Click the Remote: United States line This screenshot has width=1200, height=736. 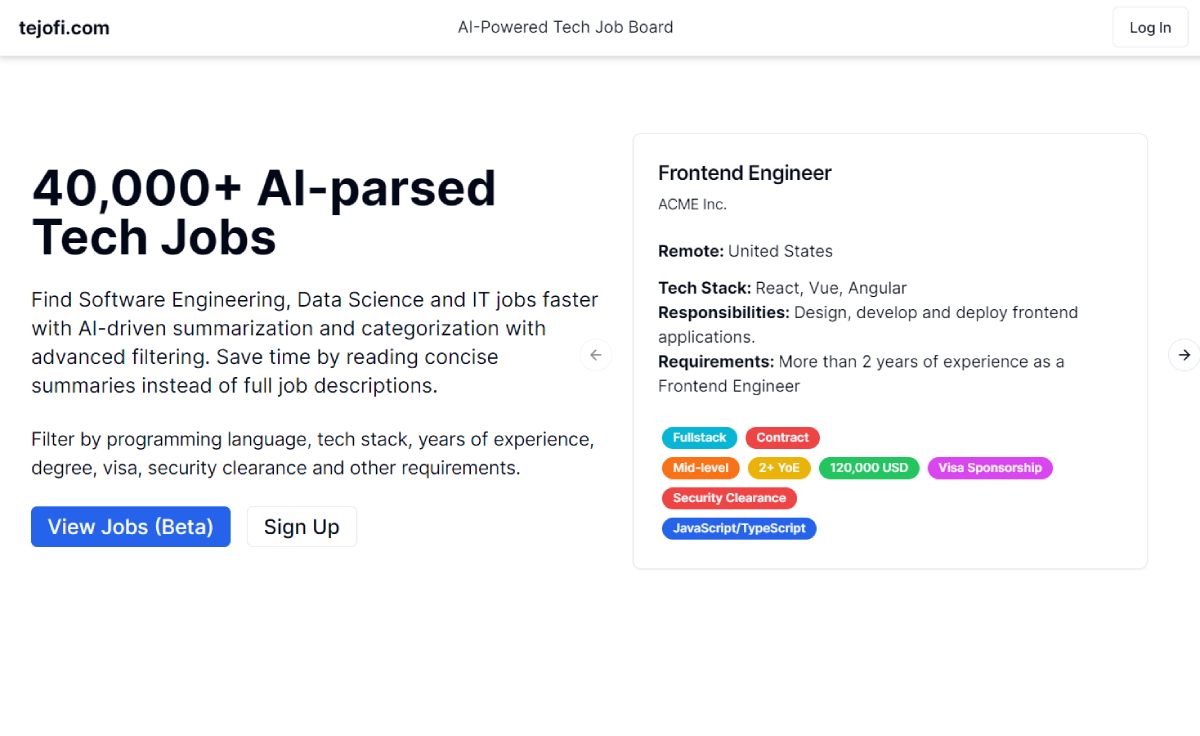coord(745,251)
